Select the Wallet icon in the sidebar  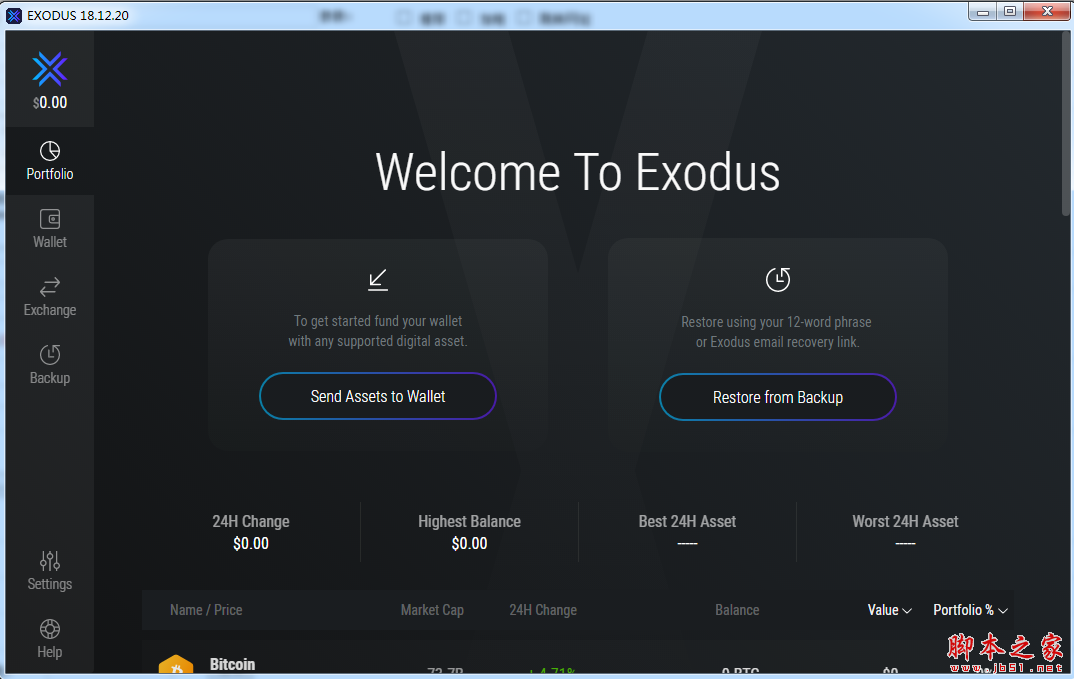[49, 228]
